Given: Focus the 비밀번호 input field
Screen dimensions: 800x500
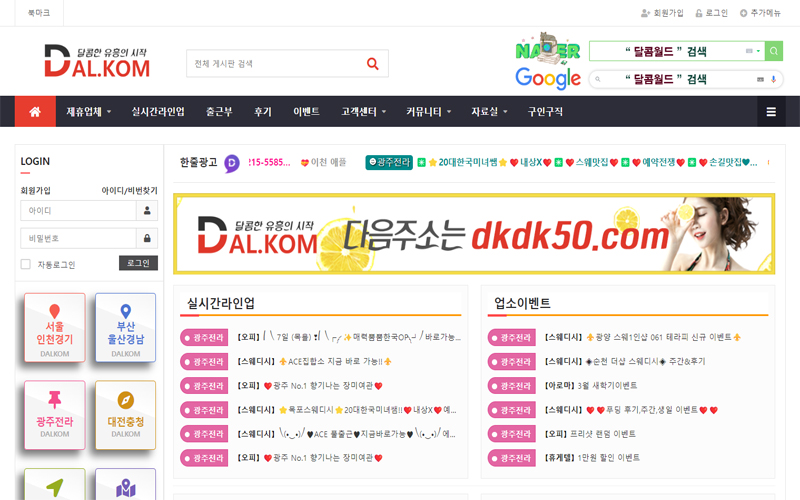Looking at the screenshot, I should click(78, 238).
